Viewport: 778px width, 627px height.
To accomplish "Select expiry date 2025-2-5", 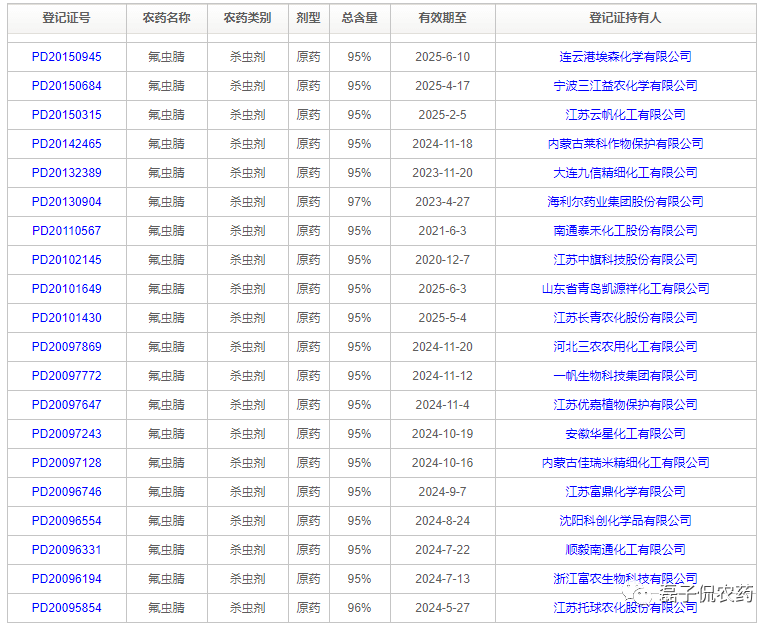I will point(443,115).
